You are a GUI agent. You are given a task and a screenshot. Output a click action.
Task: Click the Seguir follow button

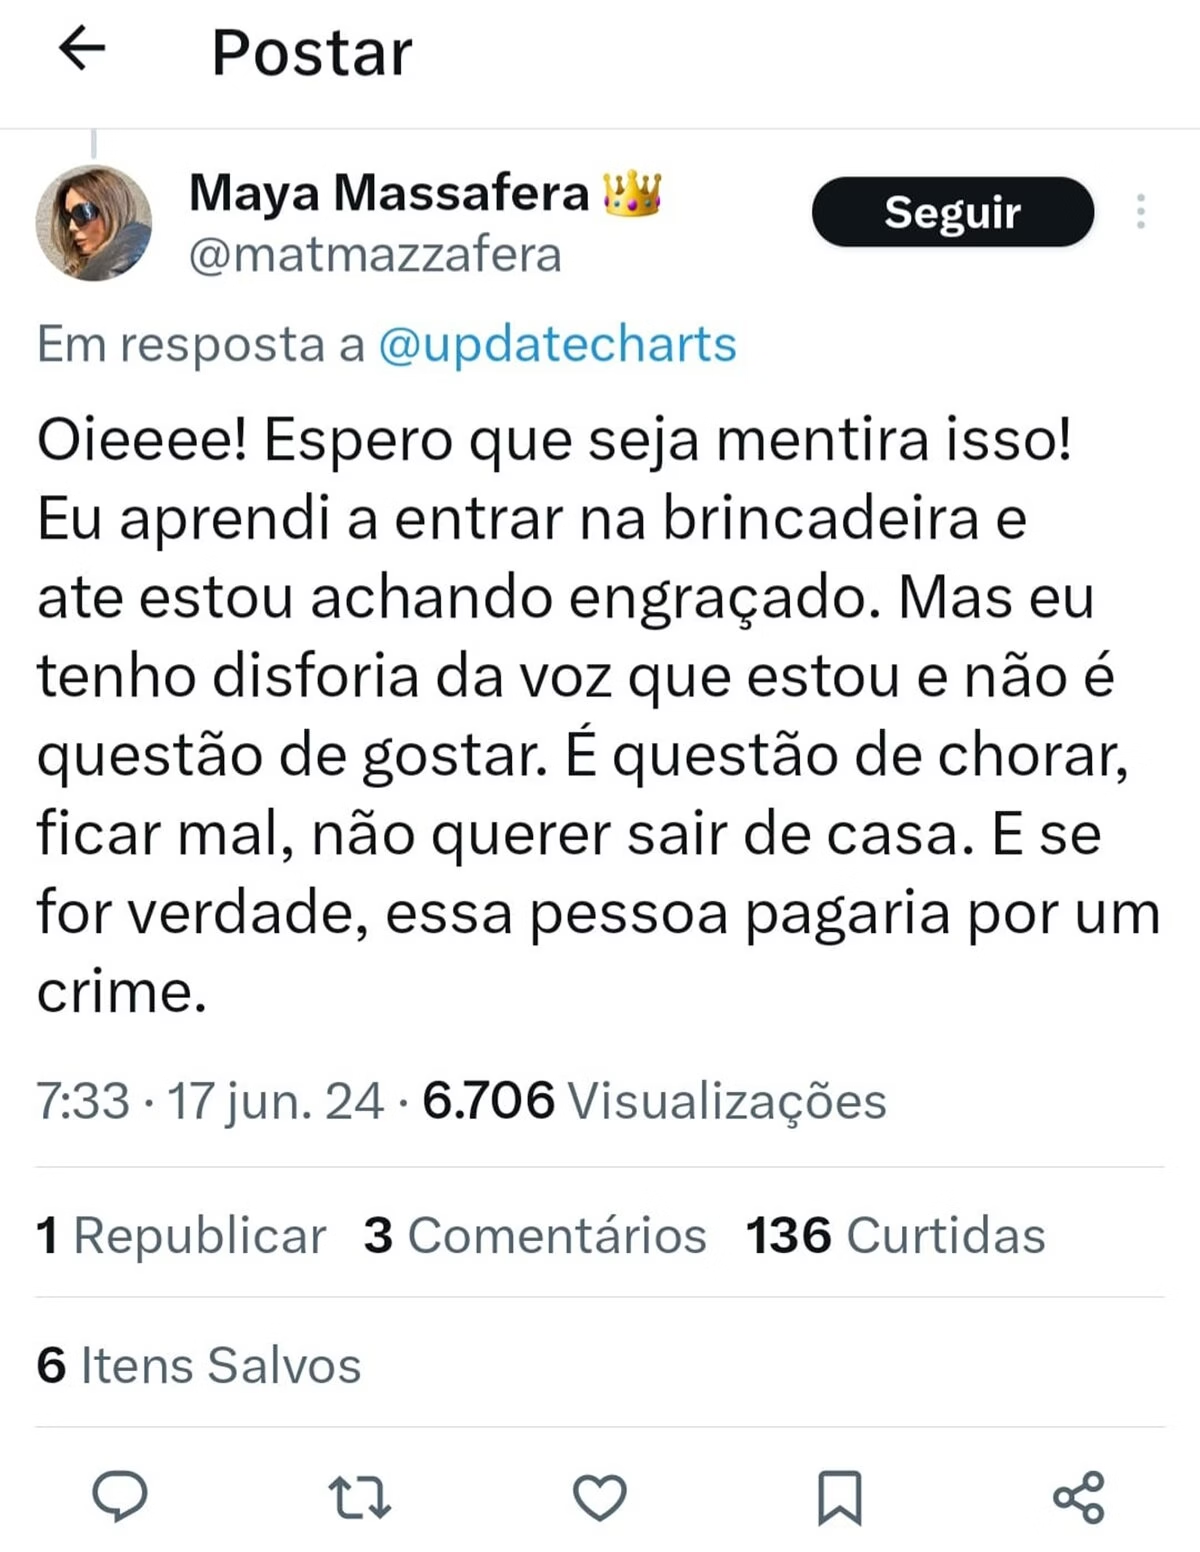coord(952,212)
